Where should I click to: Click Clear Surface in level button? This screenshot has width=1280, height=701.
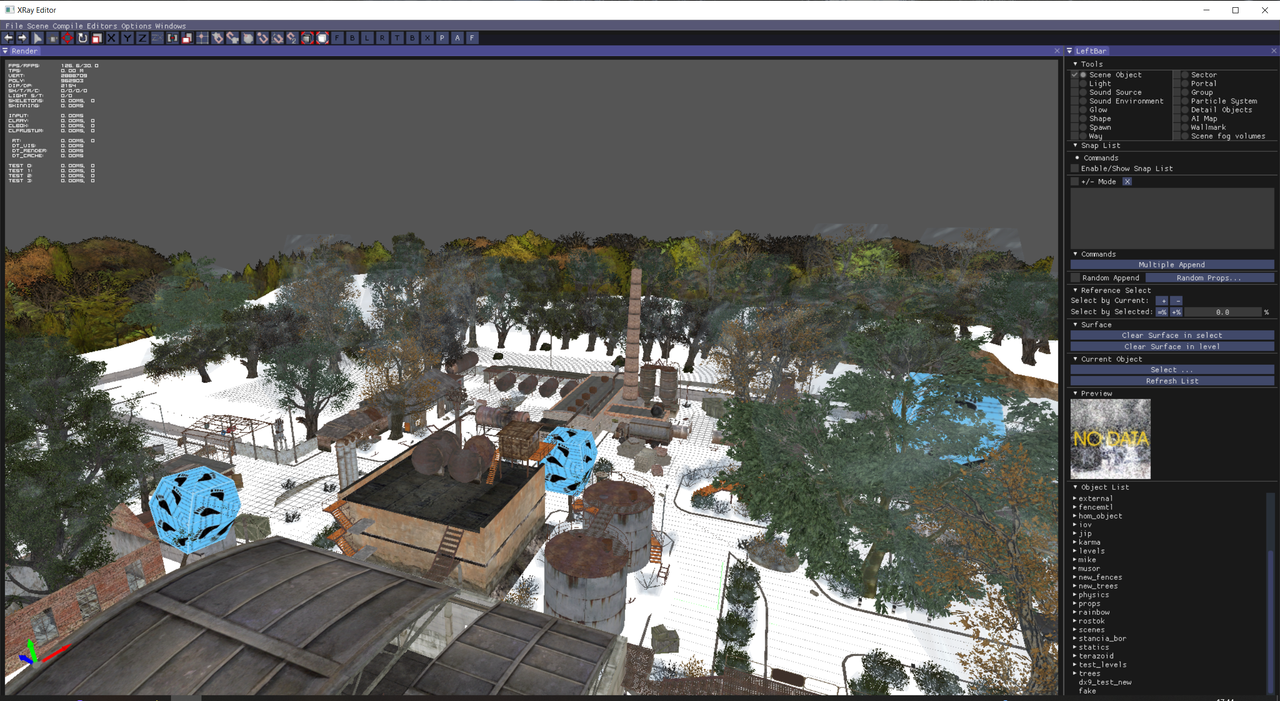tap(1172, 346)
